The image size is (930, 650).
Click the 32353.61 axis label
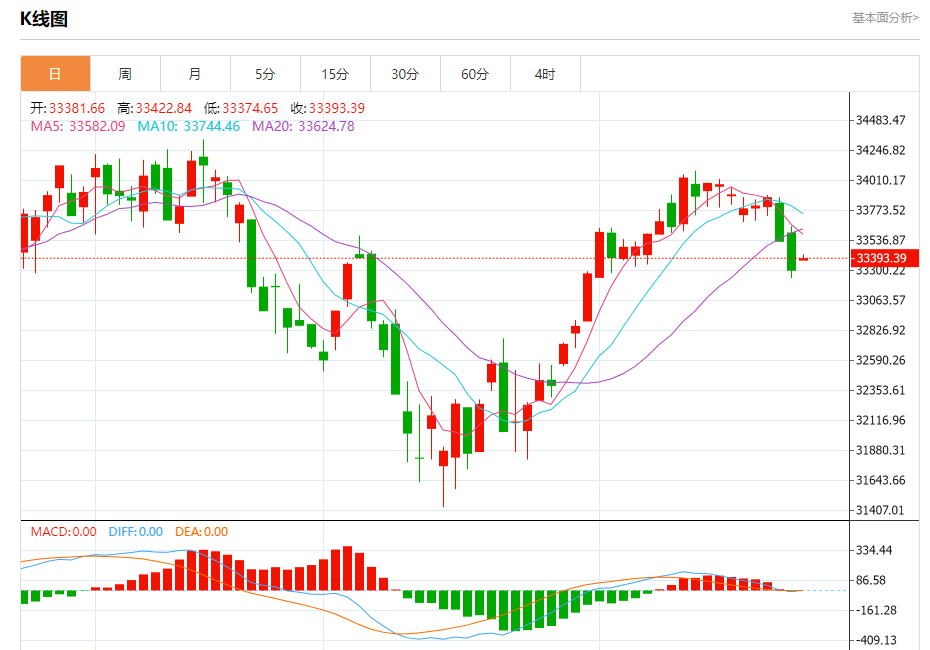(x=880, y=390)
